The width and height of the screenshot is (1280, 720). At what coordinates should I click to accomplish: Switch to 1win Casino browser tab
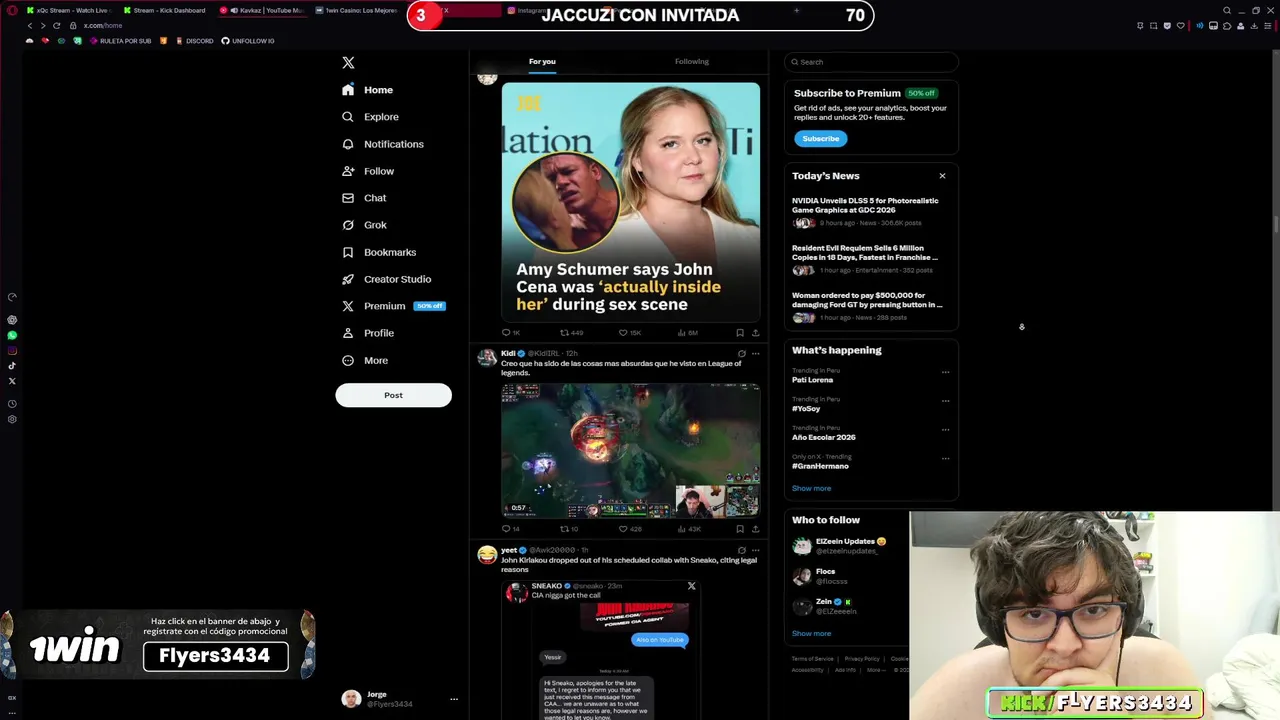(358, 10)
